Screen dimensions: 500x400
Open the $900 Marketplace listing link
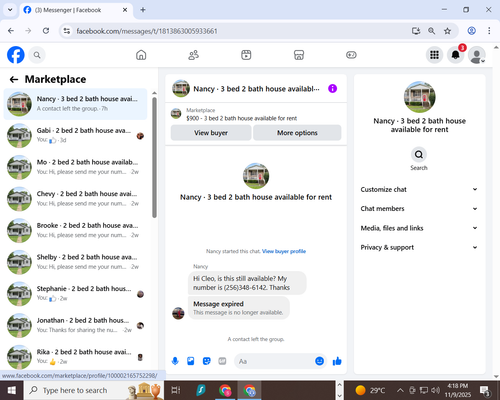[241, 118]
